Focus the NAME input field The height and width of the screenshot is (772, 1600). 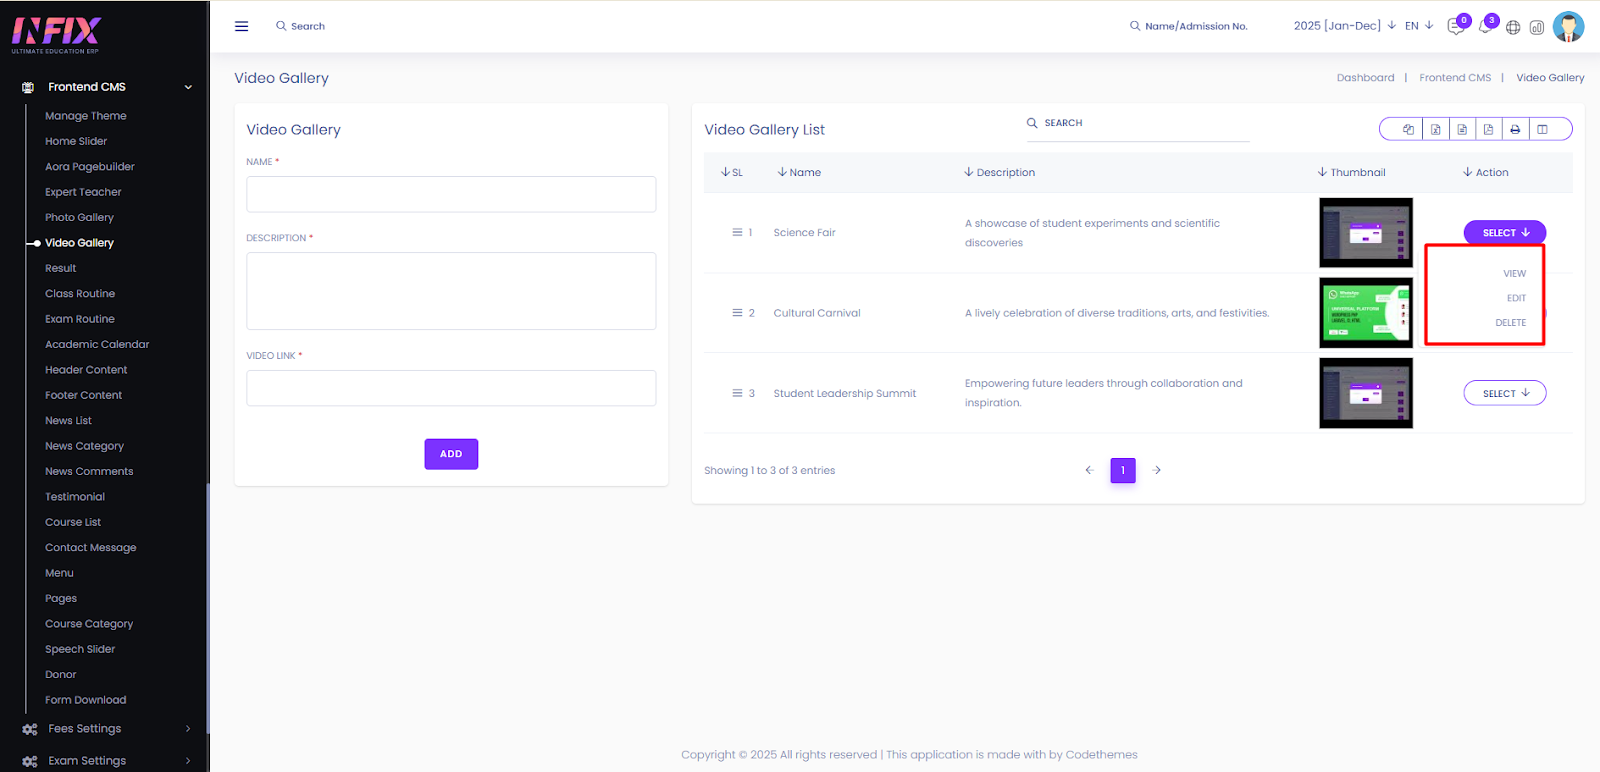click(x=451, y=194)
